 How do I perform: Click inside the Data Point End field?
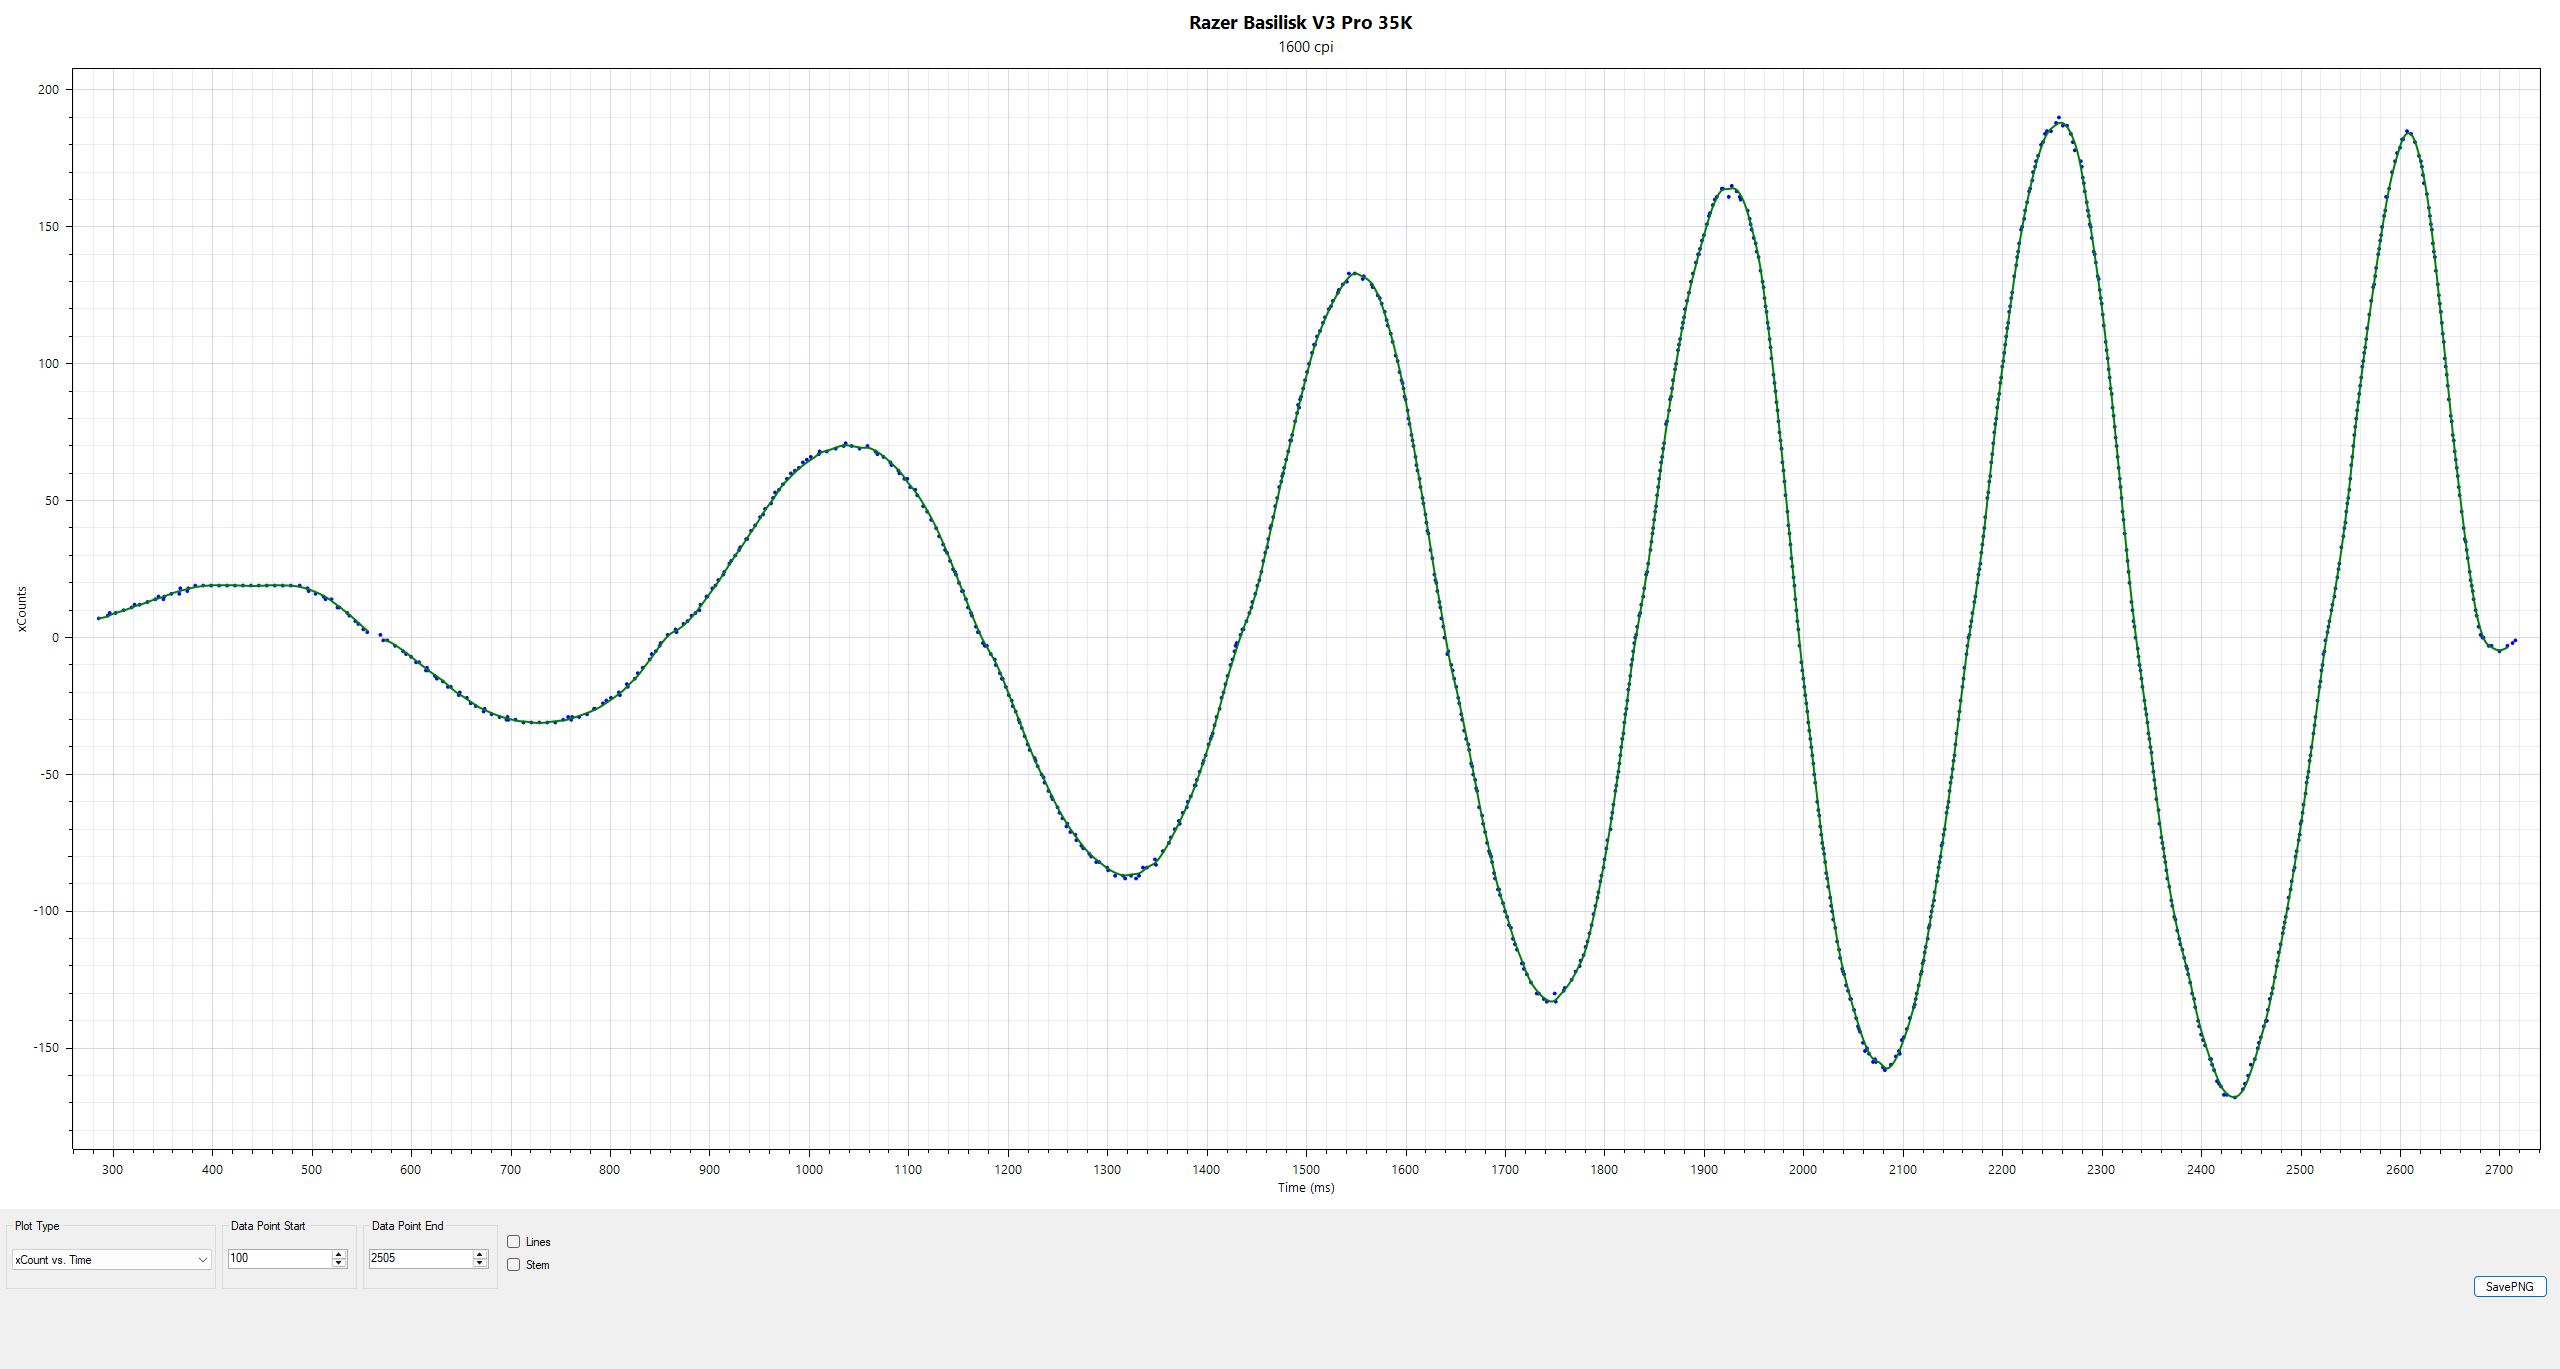(x=420, y=1258)
